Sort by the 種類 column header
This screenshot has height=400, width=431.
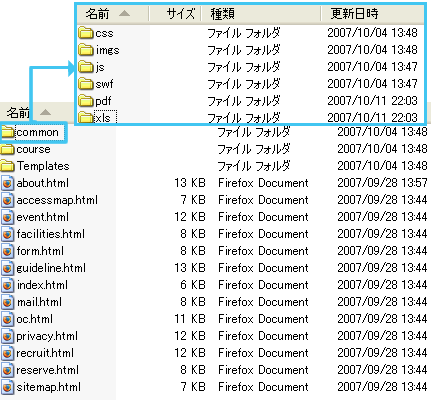(x=261, y=14)
